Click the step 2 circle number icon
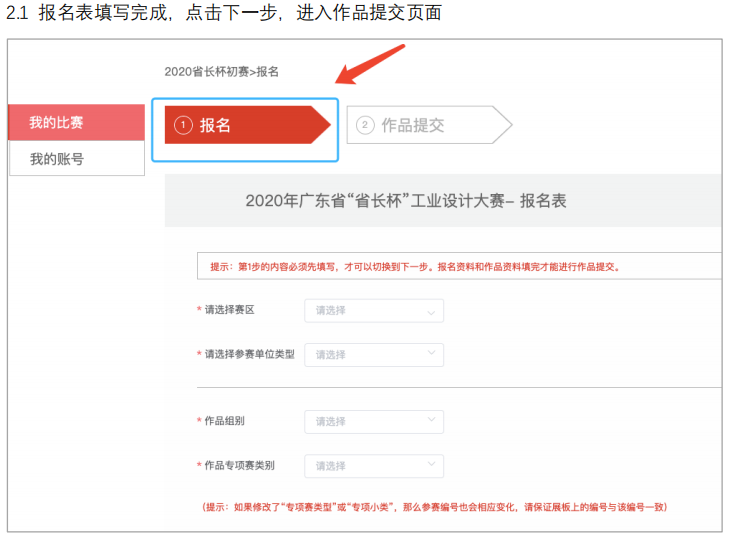Viewport: 730px width, 542px height. coord(365,125)
